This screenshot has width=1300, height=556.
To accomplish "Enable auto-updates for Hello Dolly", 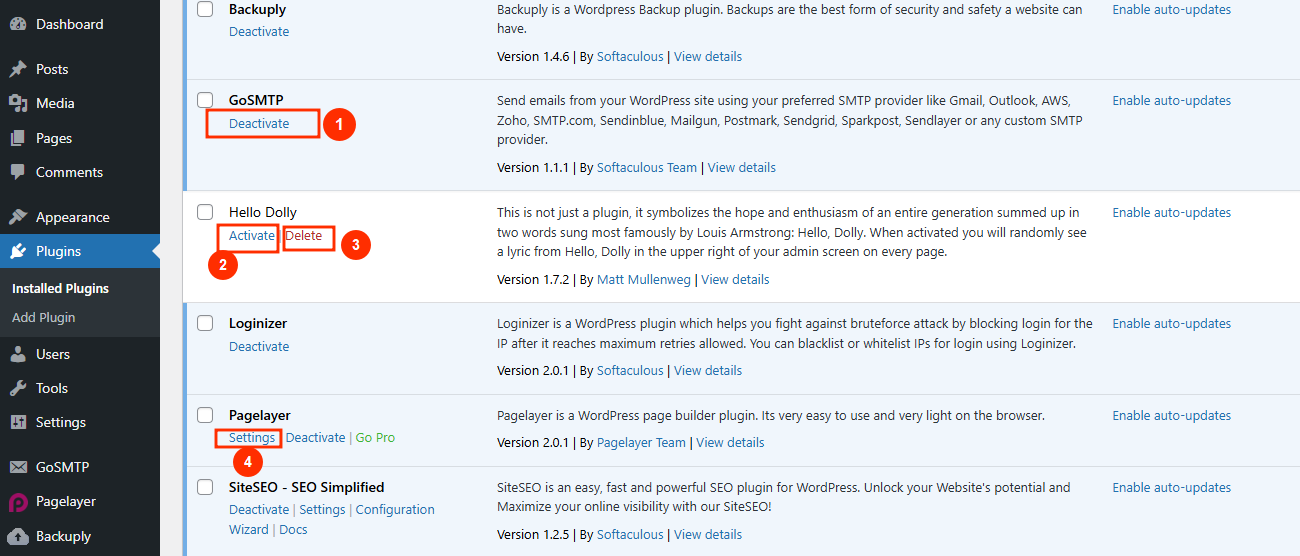I will tap(1172, 213).
